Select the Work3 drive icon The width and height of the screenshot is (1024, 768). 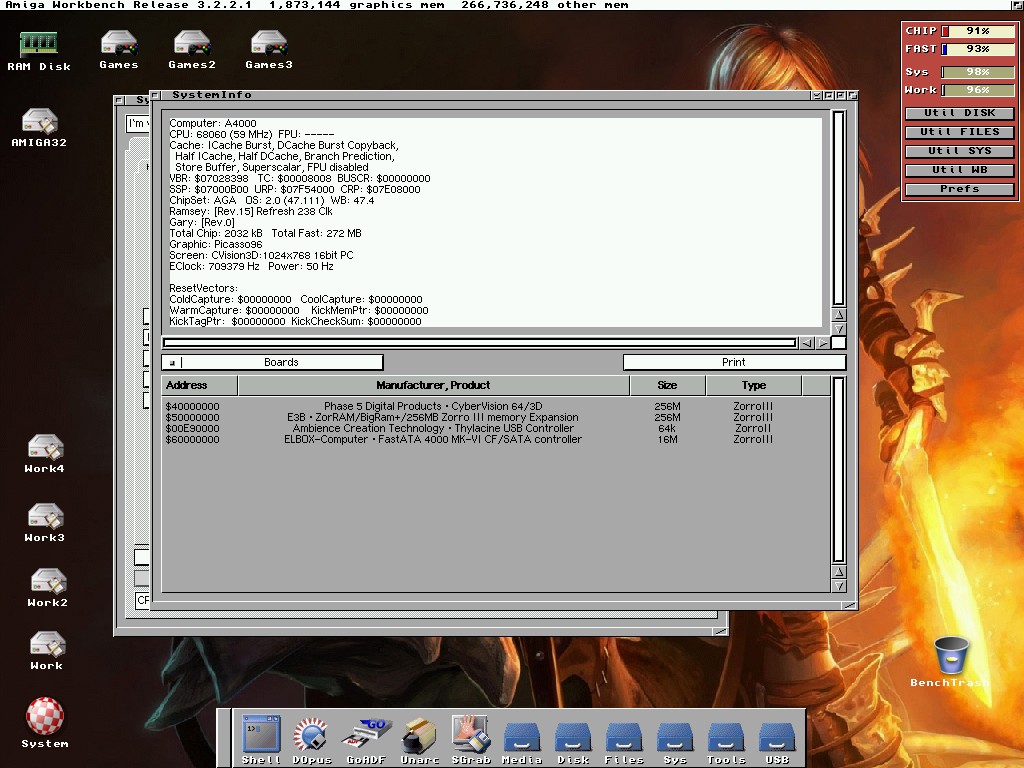pyautogui.click(x=44, y=522)
